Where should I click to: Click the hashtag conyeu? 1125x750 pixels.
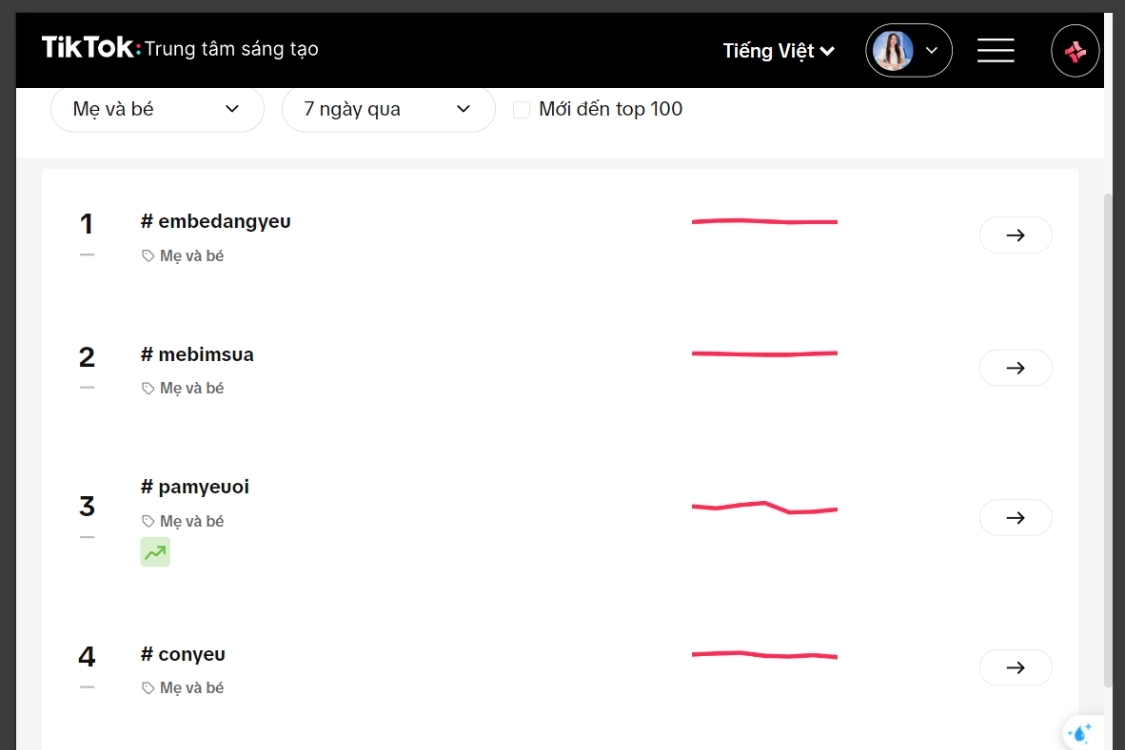(183, 654)
